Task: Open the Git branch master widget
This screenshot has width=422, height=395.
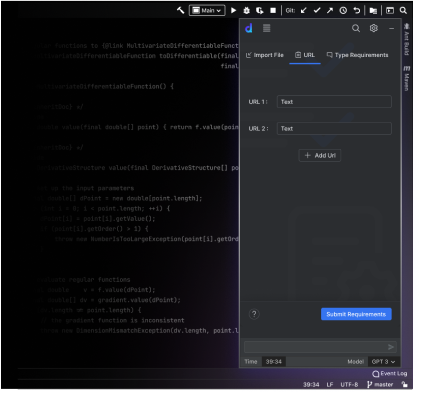Action: (380, 385)
